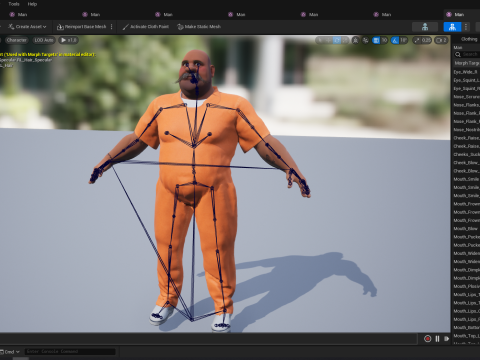Open the Create Asset dropdown
Screen dimensions: 480x360
pyautogui.click(x=27, y=27)
